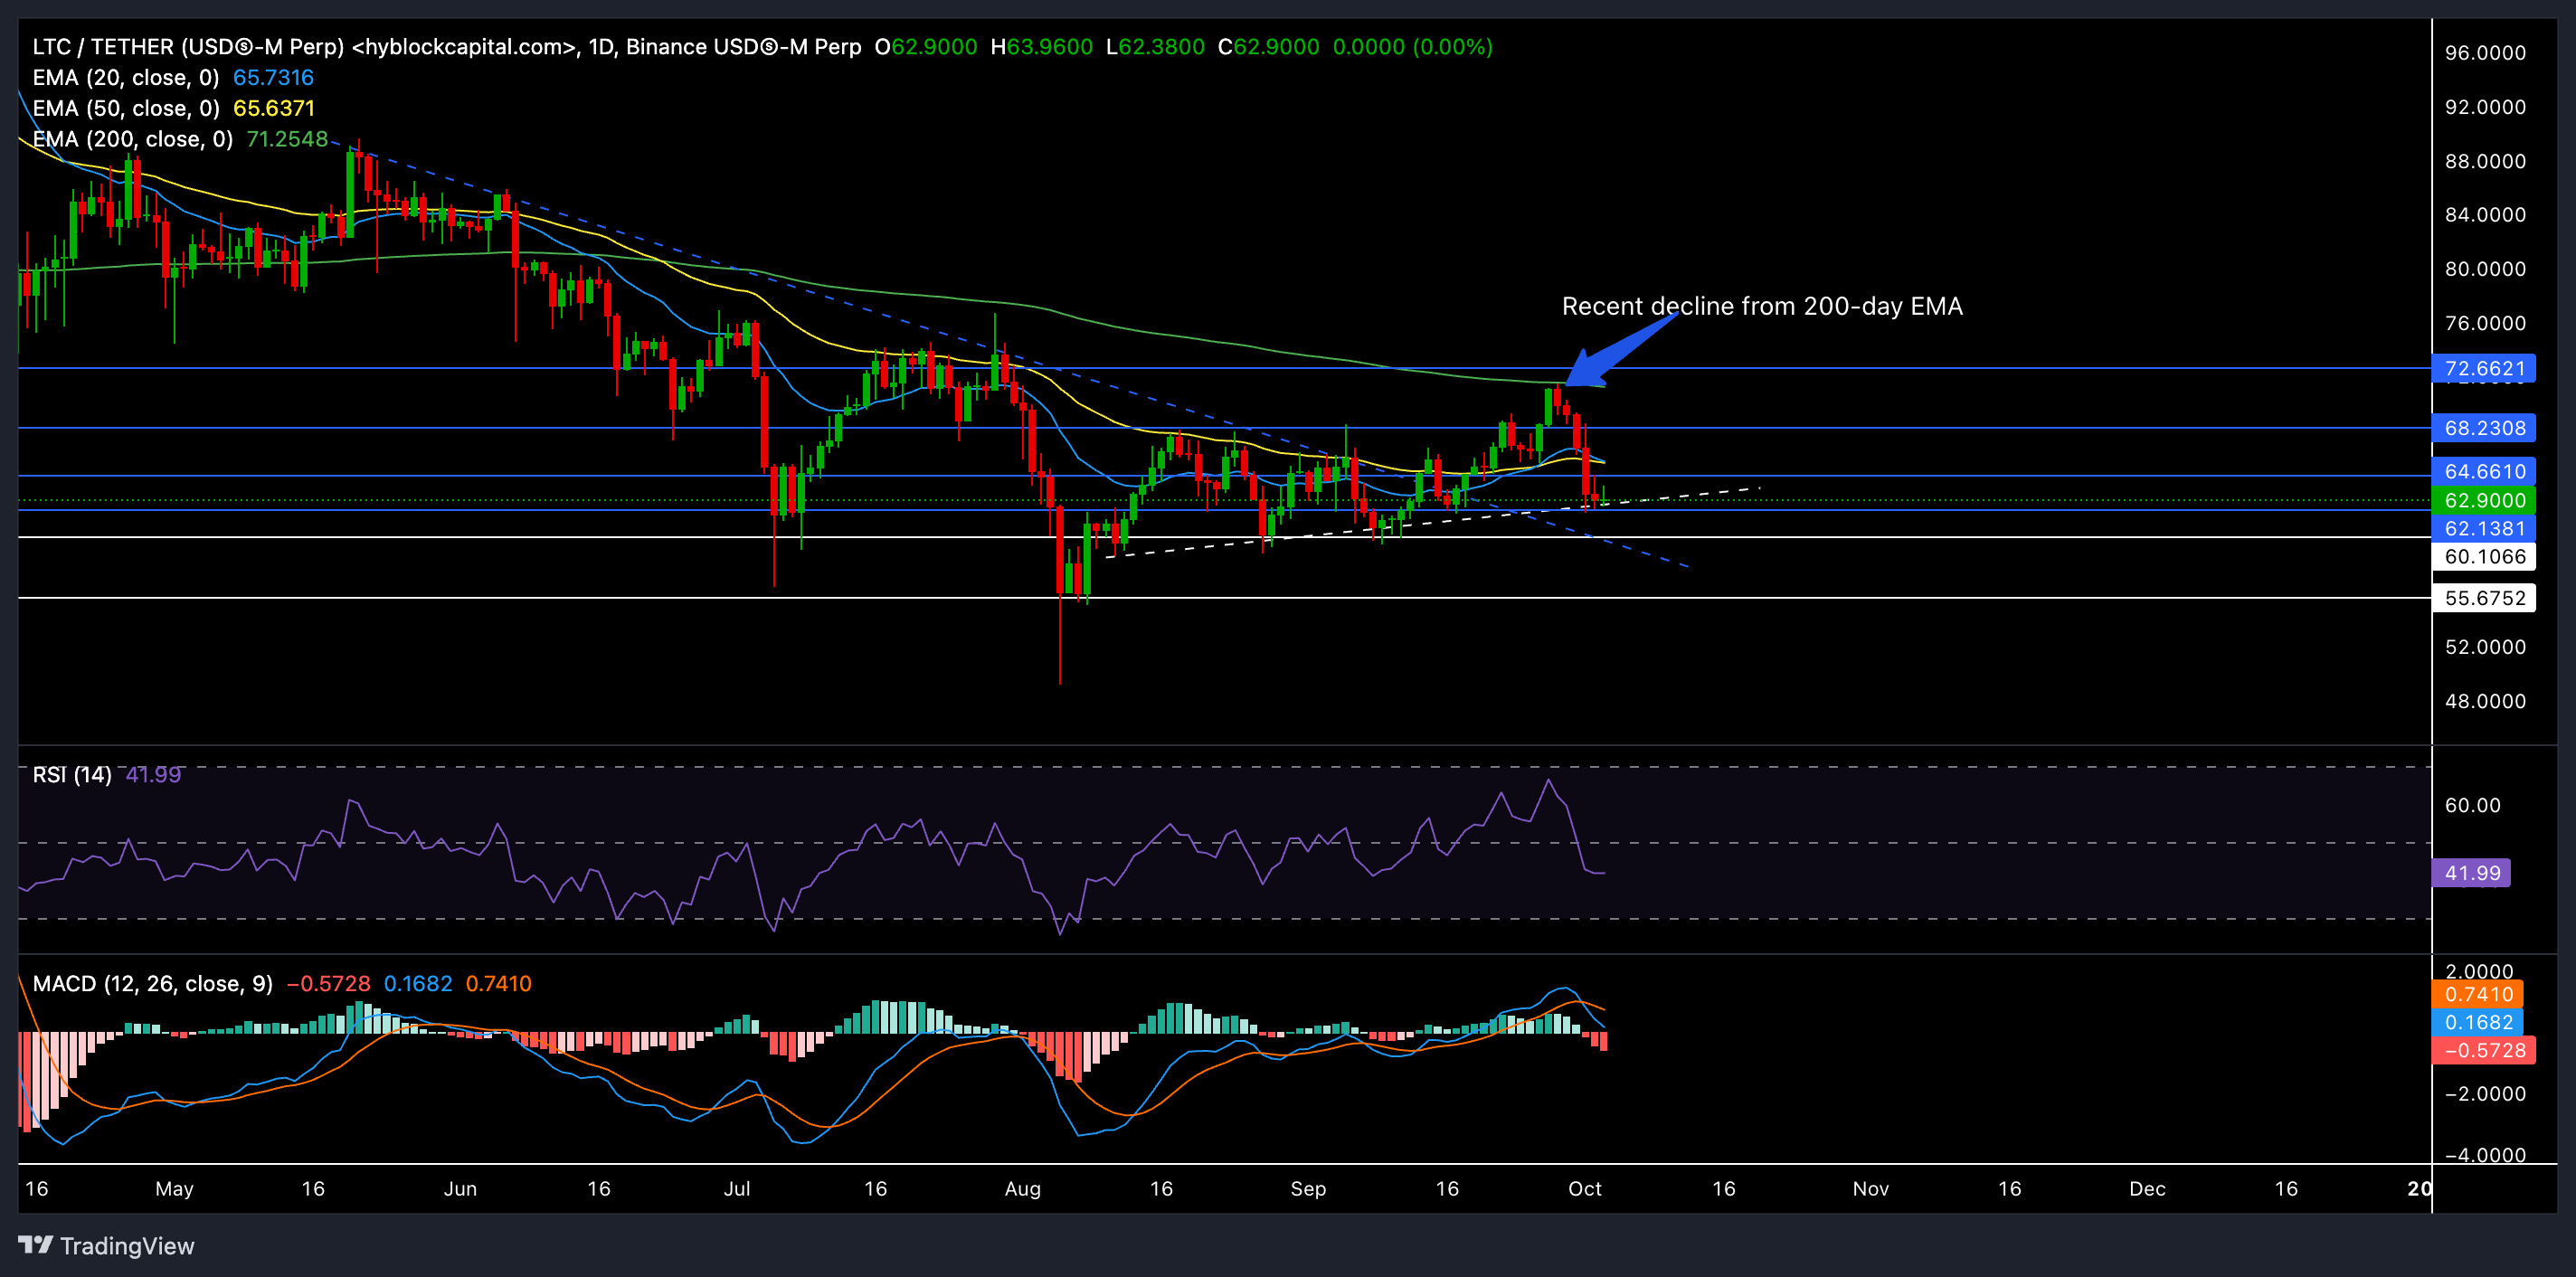Click the TradingView logo icon
This screenshot has width=2576, height=1277.
[35, 1244]
